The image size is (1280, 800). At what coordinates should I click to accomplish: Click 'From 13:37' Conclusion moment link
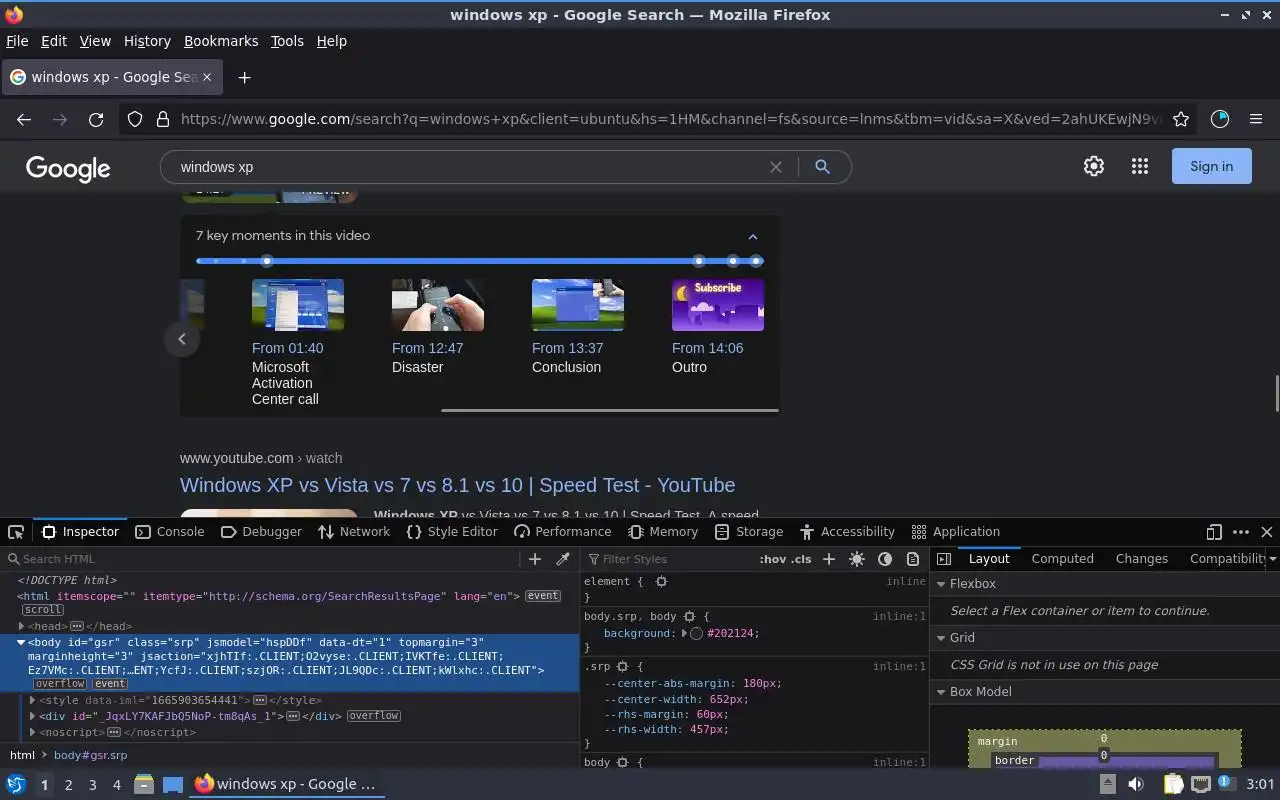tap(567, 348)
